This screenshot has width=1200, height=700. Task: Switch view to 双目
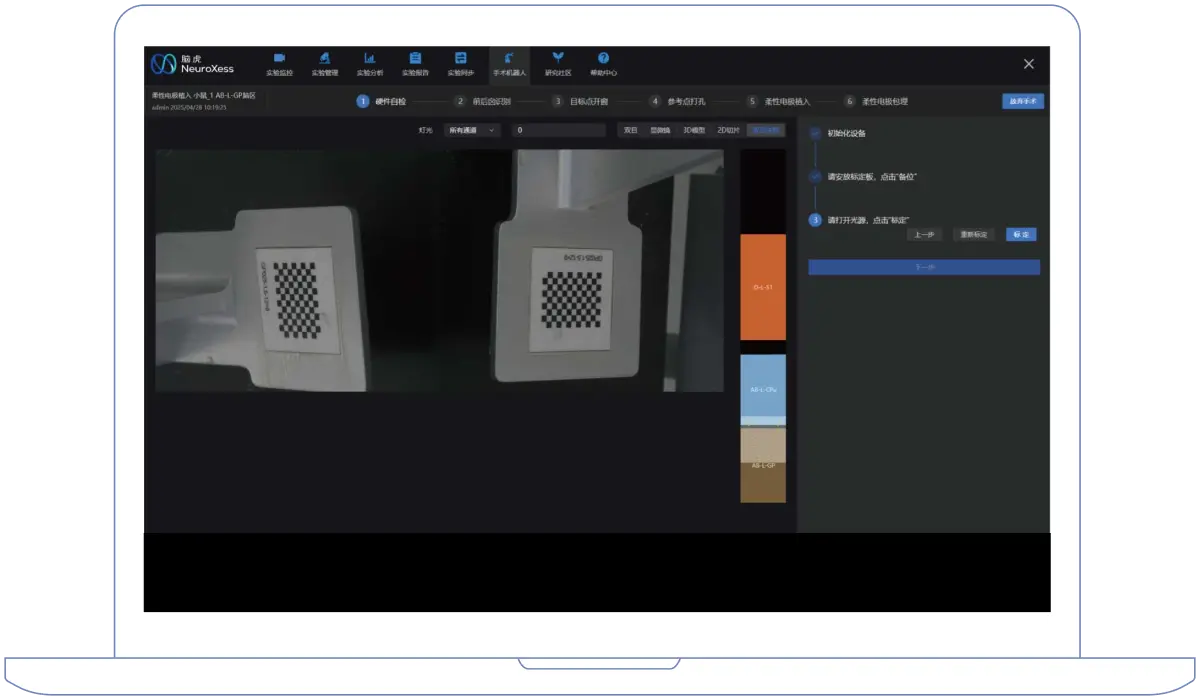pos(631,130)
